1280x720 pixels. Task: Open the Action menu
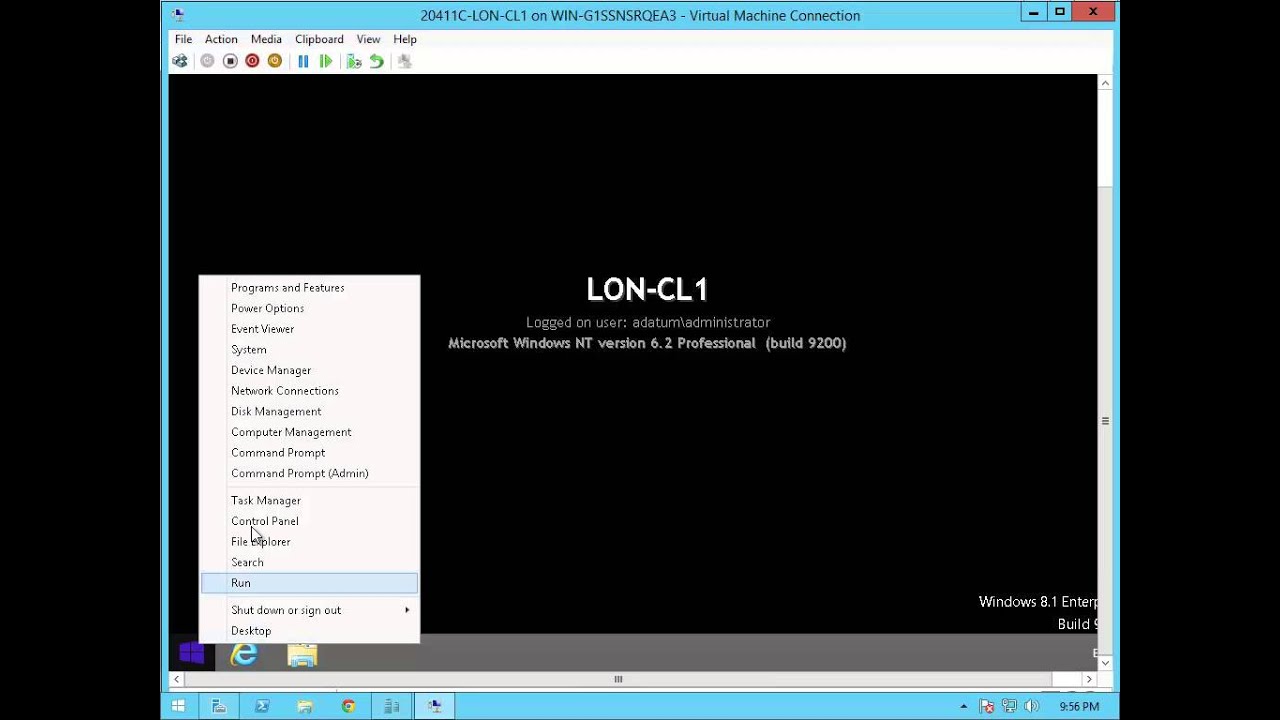click(x=221, y=39)
